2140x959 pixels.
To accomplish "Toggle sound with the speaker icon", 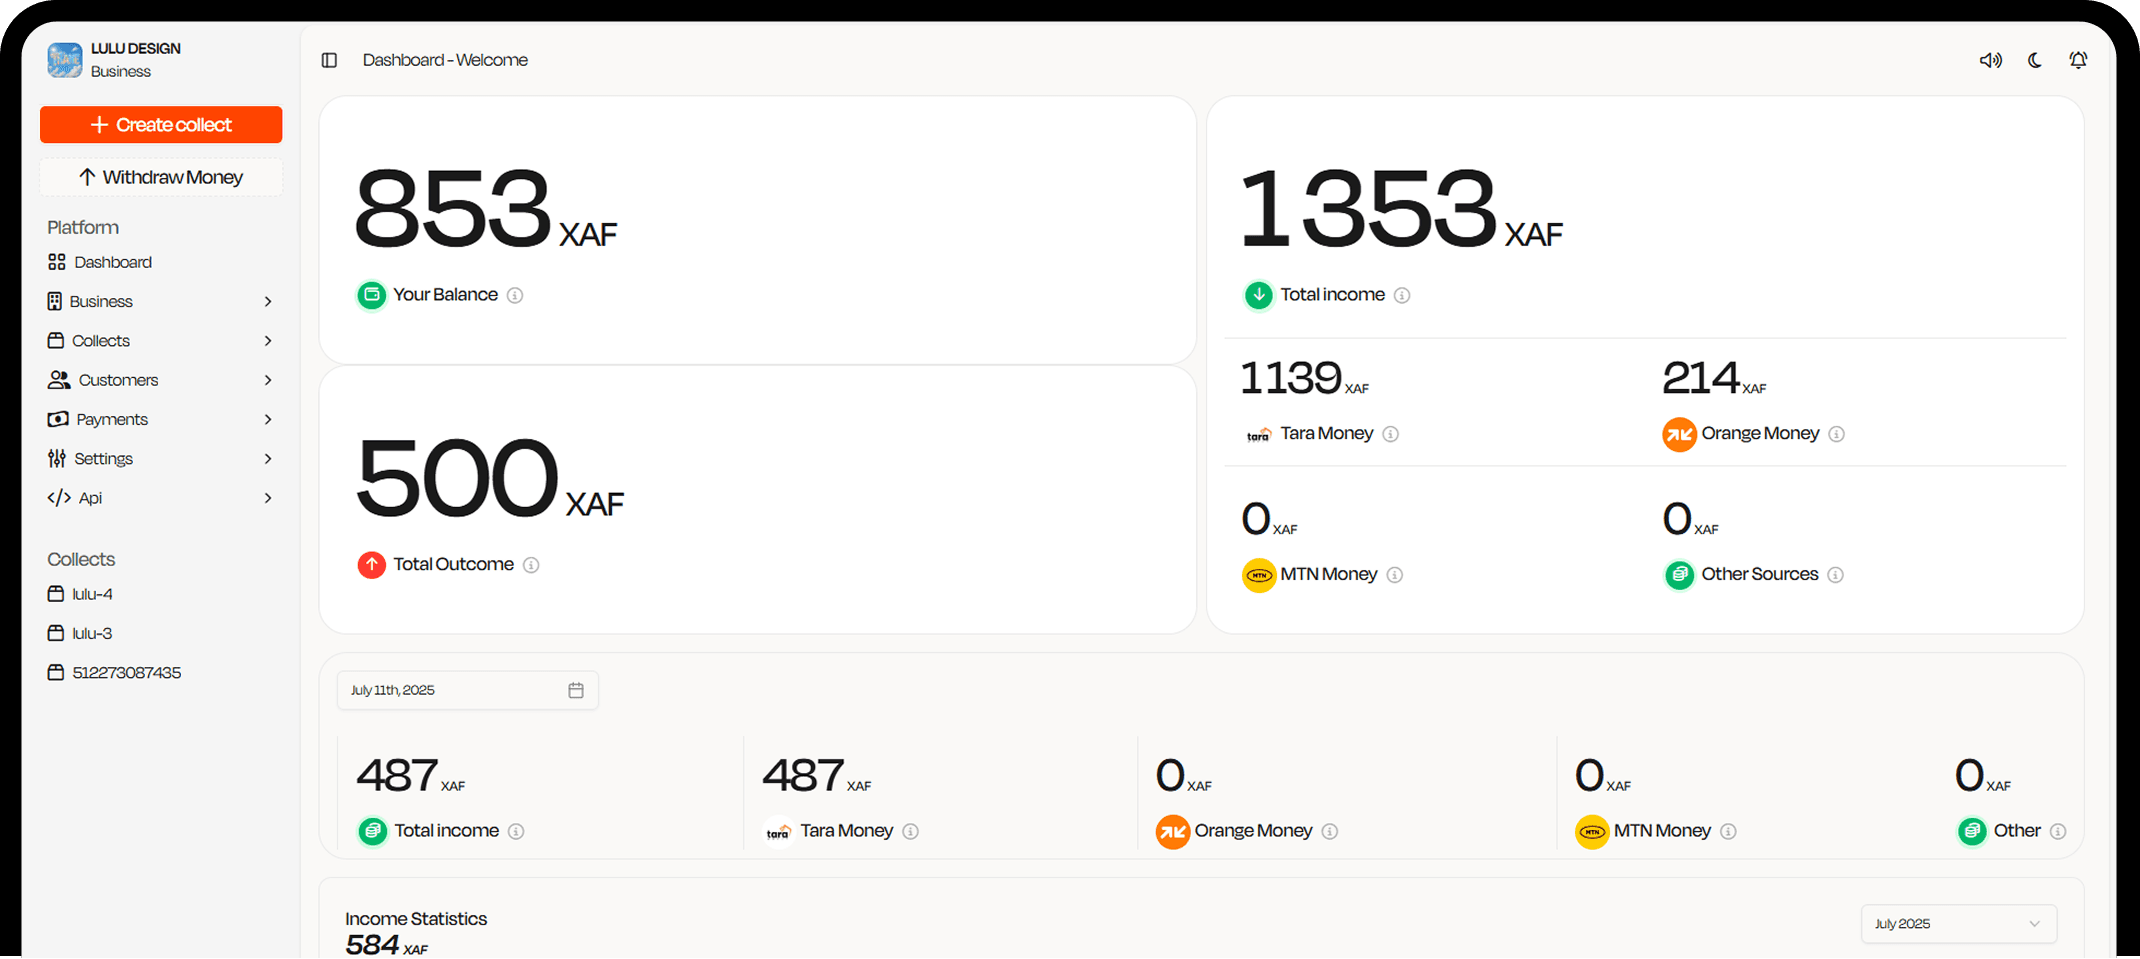I will 1990,60.
